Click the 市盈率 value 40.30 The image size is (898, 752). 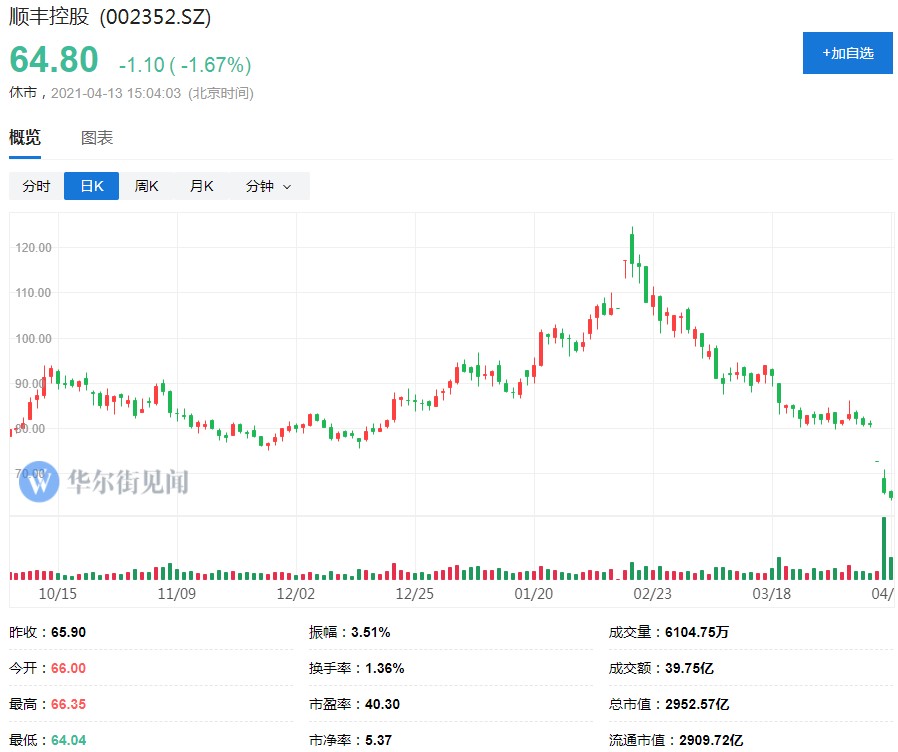coord(382,704)
